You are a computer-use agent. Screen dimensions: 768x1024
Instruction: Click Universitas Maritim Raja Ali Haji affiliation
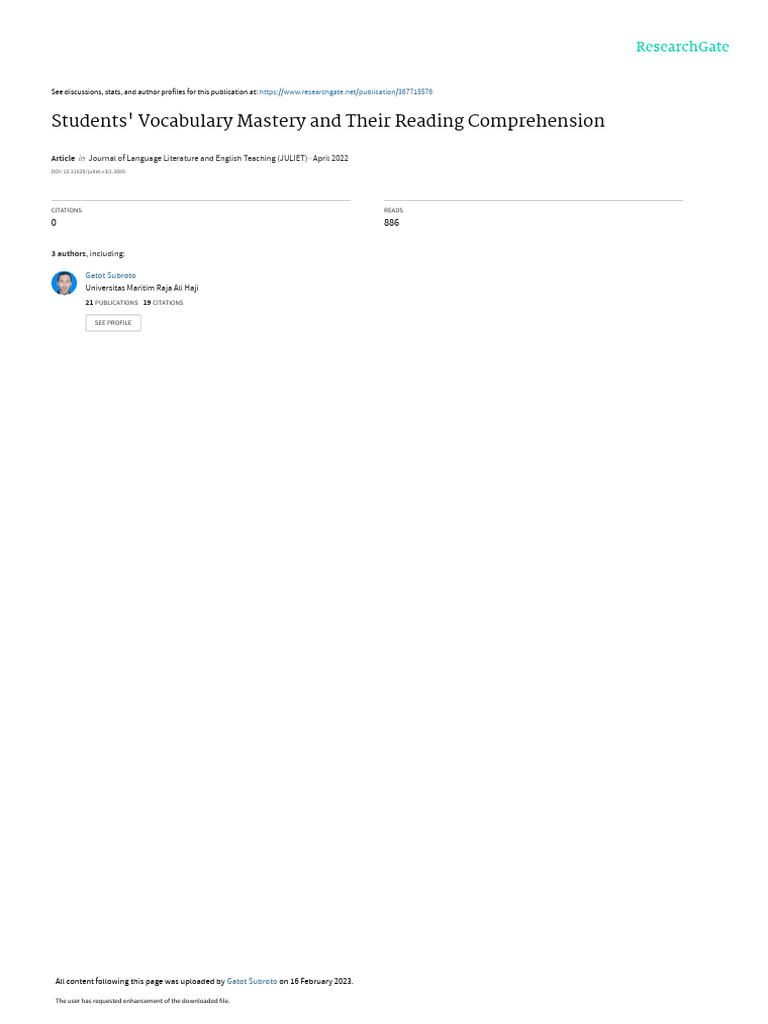point(142,288)
